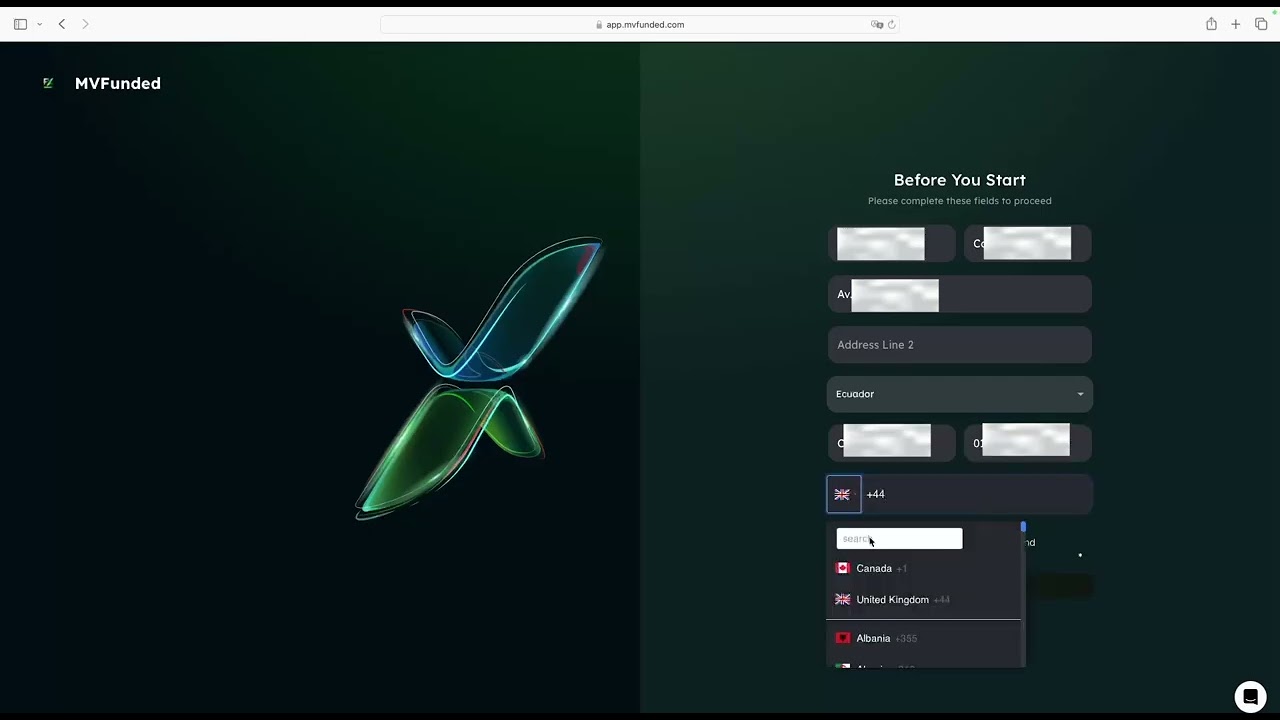Open the Ecuador country dropdown
Viewport: 1280px width, 720px height.
tap(960, 394)
